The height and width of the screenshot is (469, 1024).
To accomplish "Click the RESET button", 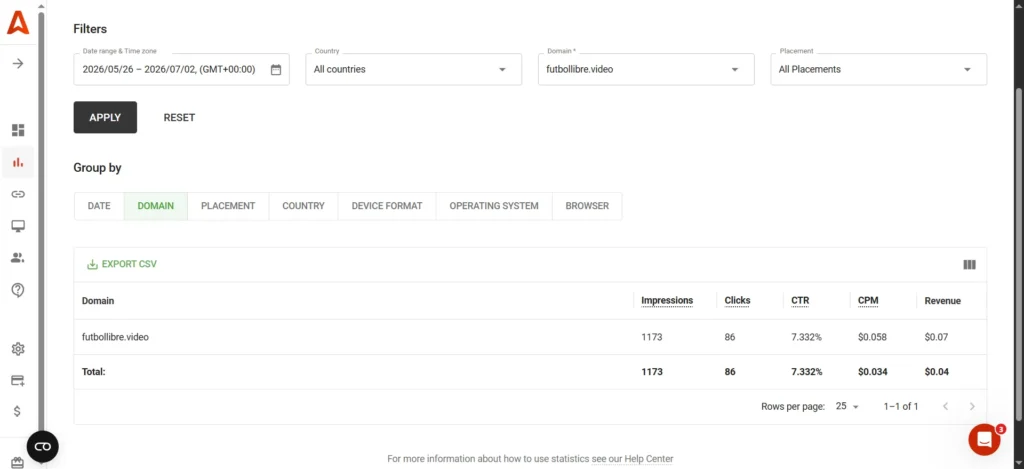I will [179, 118].
